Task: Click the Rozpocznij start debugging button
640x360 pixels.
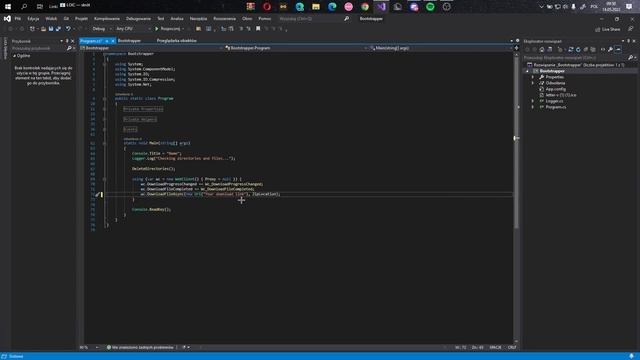Action: pyautogui.click(x=168, y=29)
